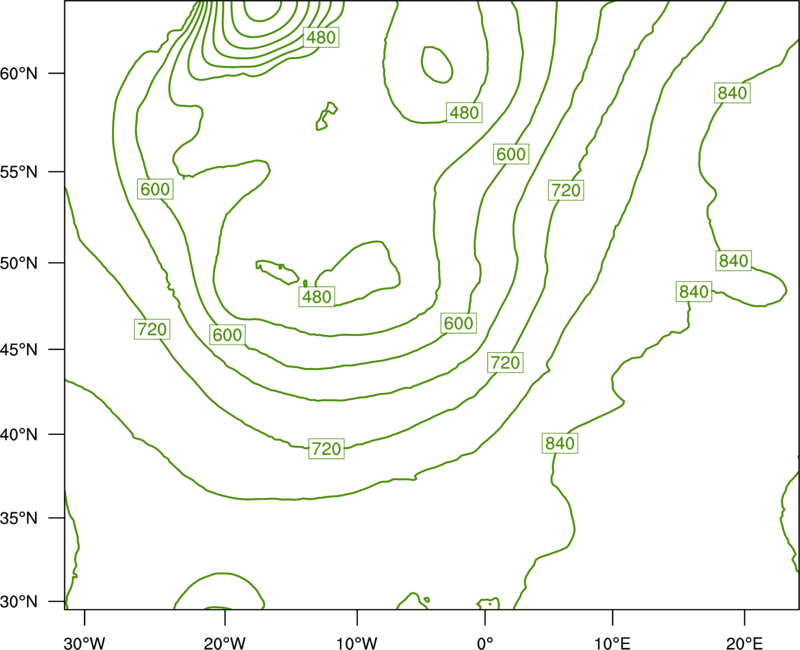Select the 50°N latitude axis label
Viewport: 800px width, 650px height.
click(x=19, y=263)
